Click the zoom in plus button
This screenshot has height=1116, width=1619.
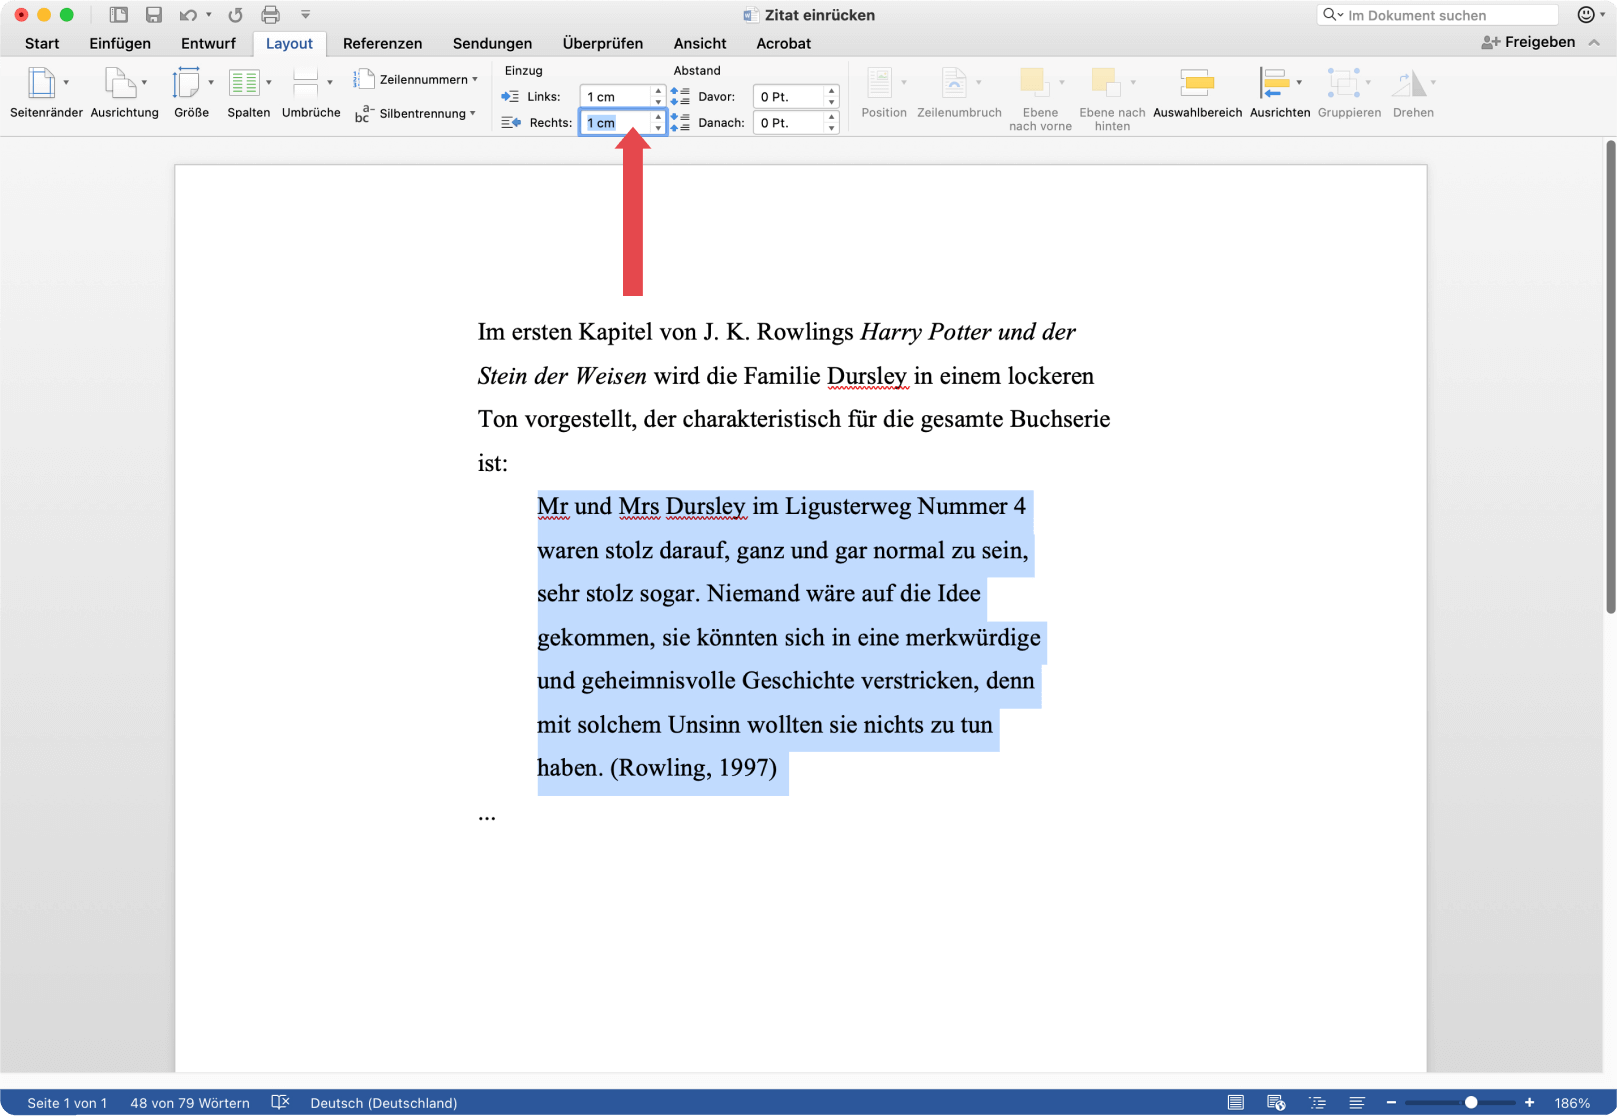[x=1529, y=1102]
